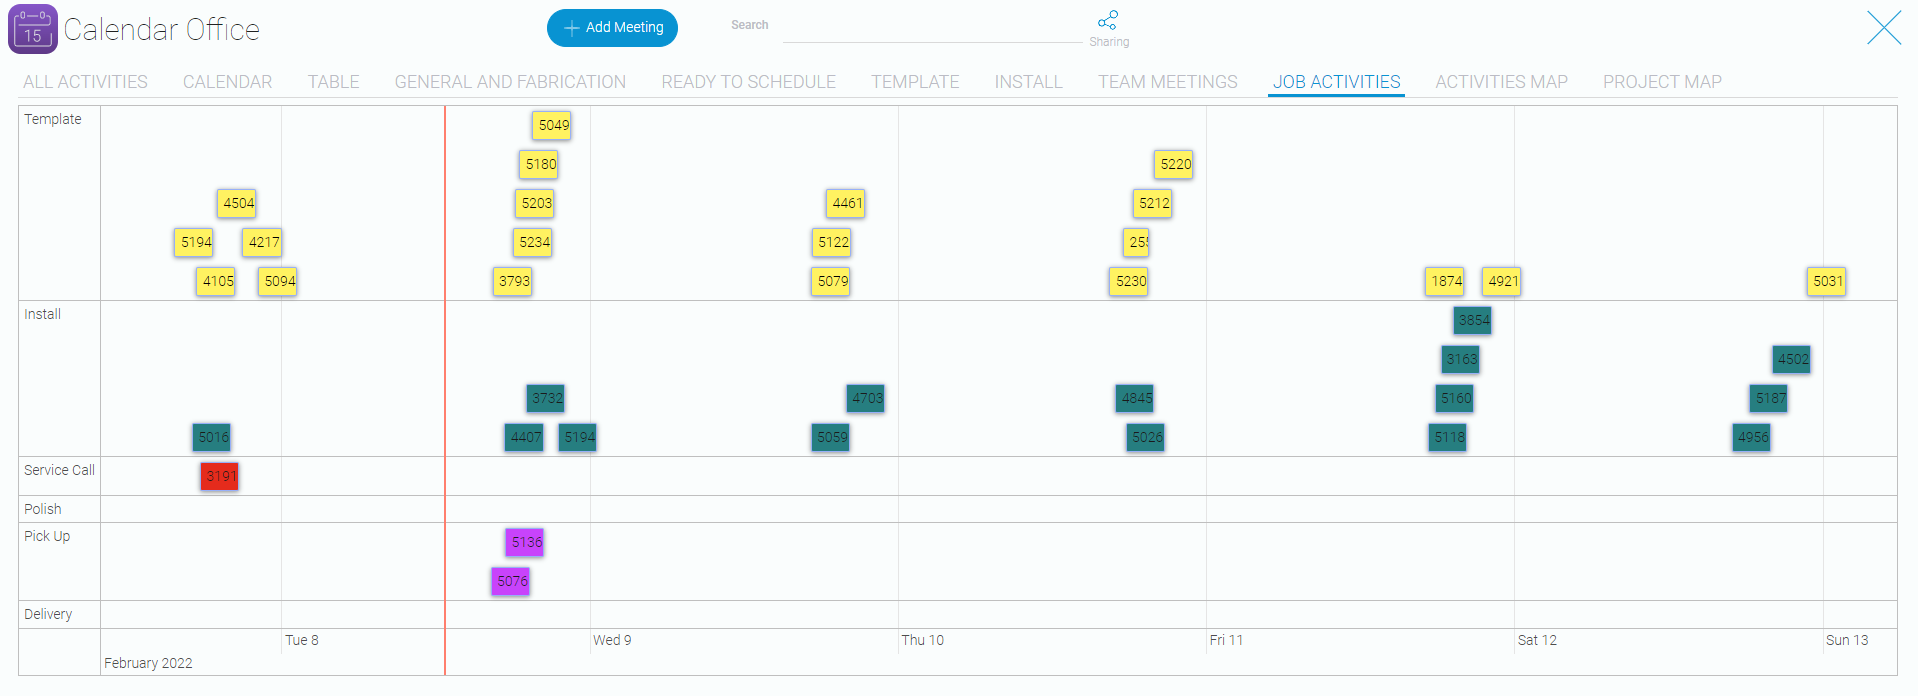1918x696 pixels.
Task: Select yellow template job 5049
Action: (552, 125)
